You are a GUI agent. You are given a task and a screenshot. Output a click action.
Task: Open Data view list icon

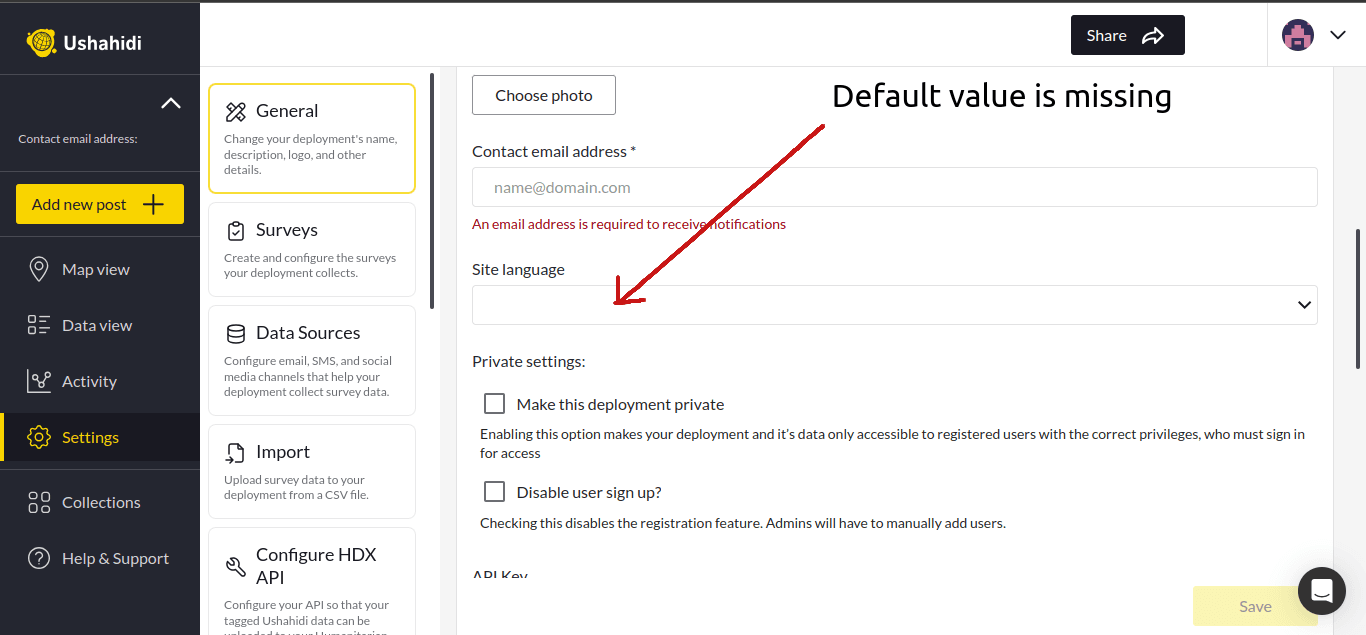point(39,325)
